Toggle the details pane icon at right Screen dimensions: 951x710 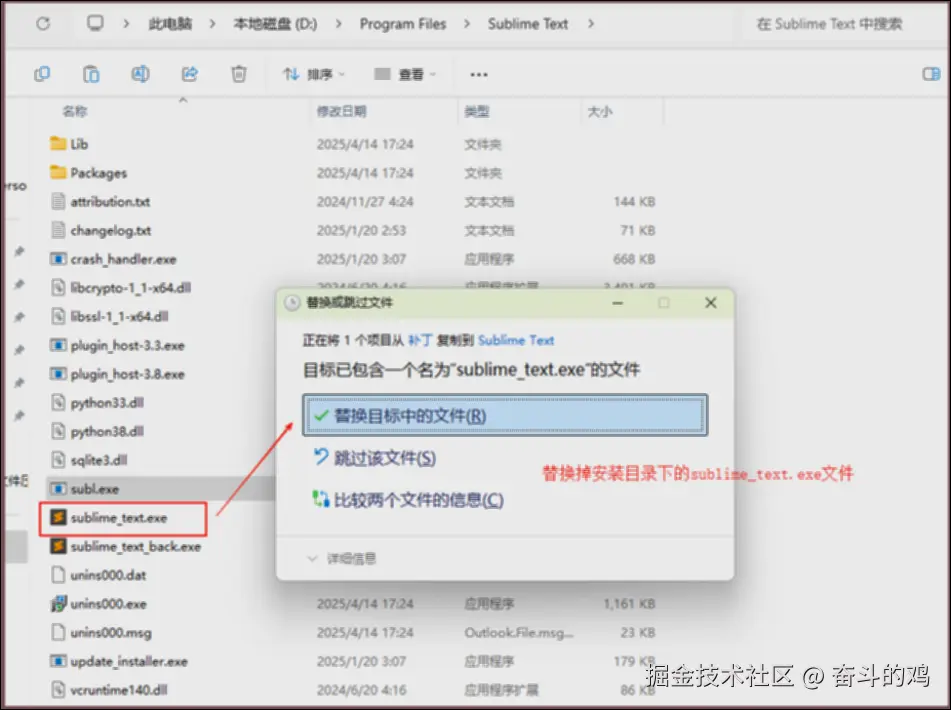931,74
